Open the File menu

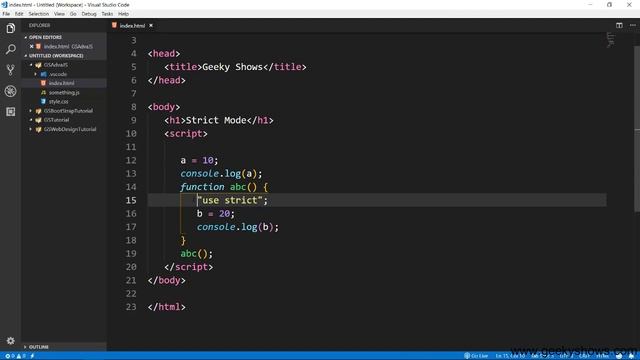tap(6, 14)
